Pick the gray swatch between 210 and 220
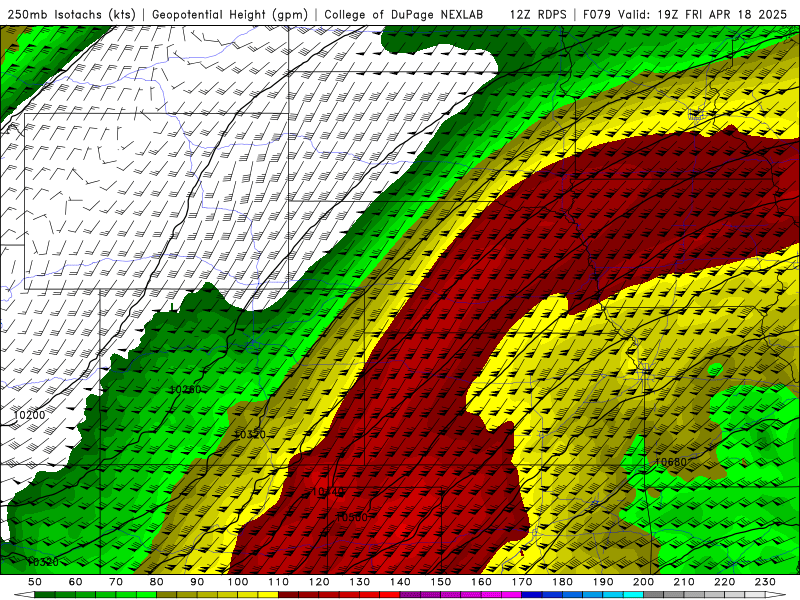This screenshot has width=800, height=600. click(x=704, y=595)
